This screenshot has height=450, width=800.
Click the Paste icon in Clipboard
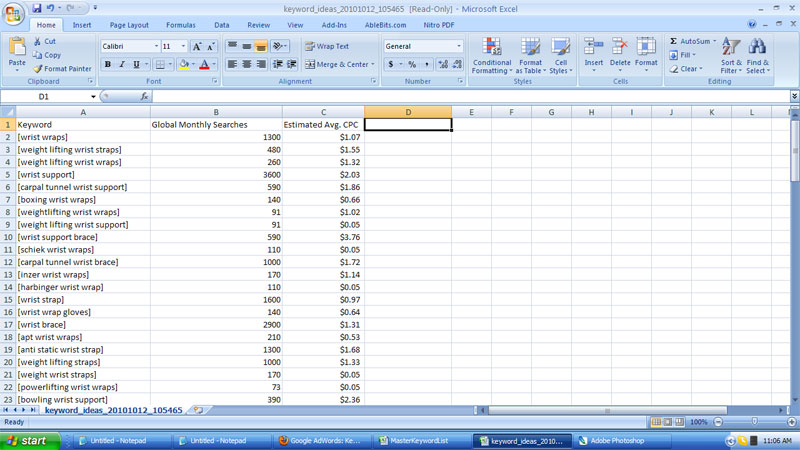tap(17, 50)
